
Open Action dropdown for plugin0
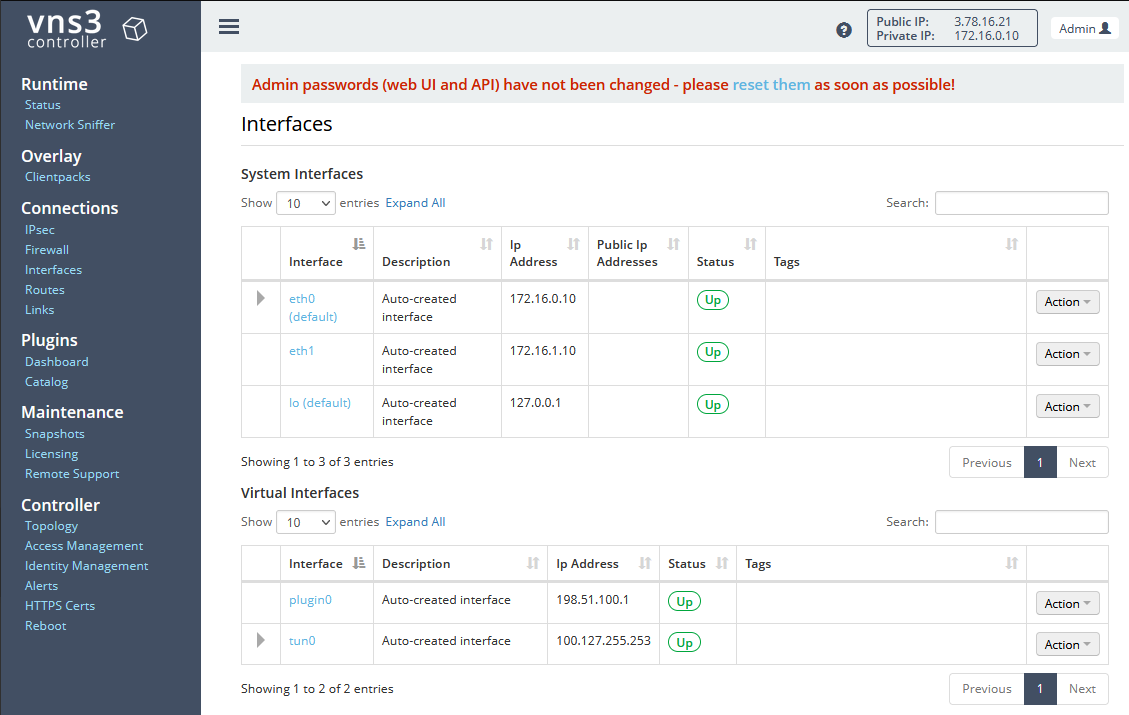point(1067,604)
